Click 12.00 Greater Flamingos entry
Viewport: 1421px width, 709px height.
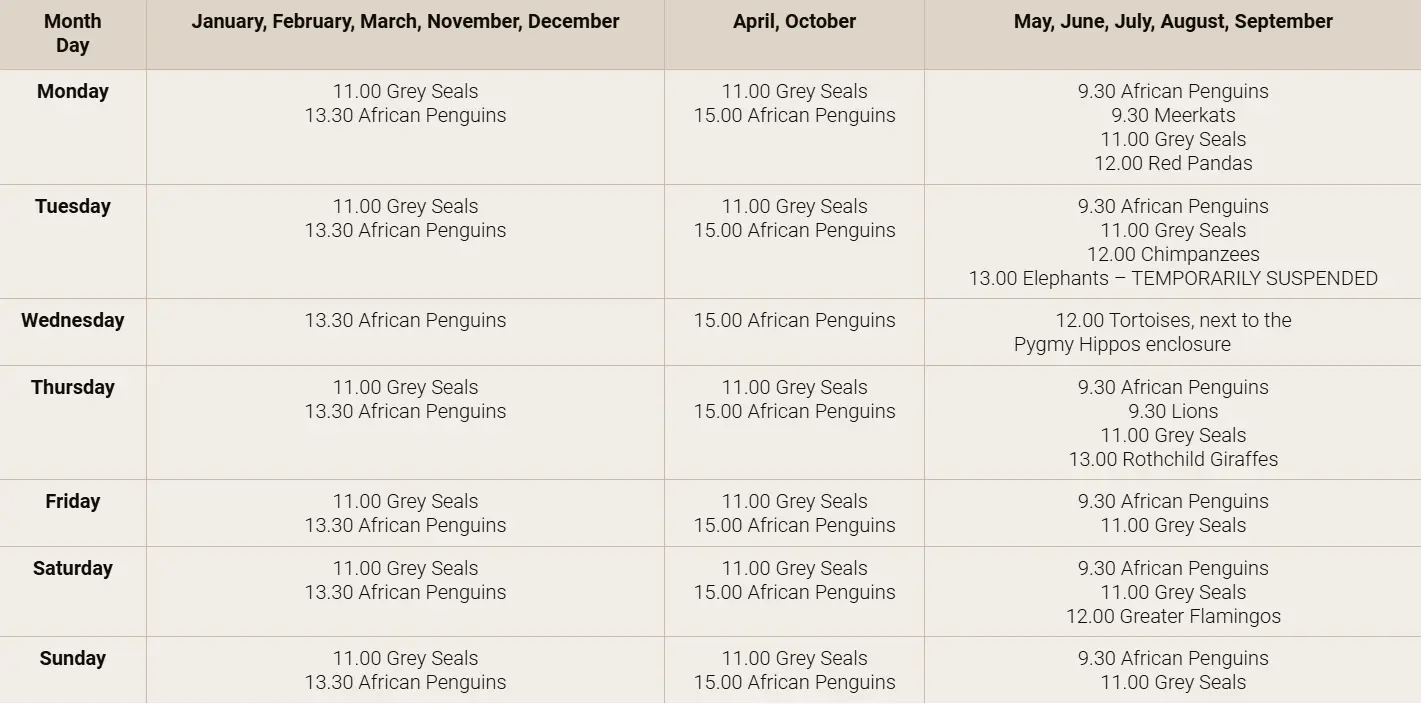pyautogui.click(x=1173, y=616)
